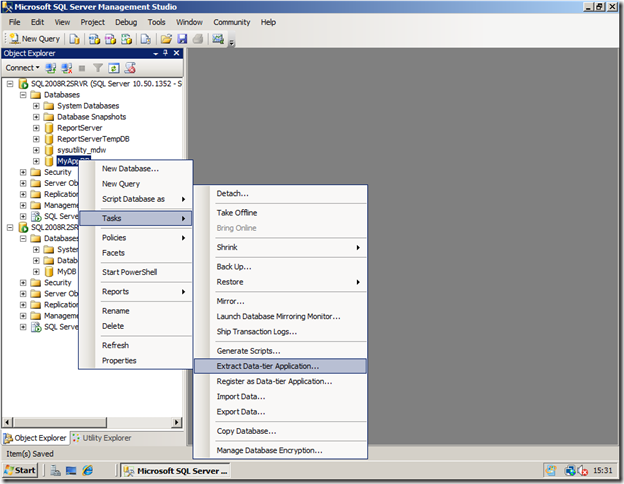
Task: Collapse the first SQL2008R2SRVR server node
Action: pyautogui.click(x=10, y=84)
